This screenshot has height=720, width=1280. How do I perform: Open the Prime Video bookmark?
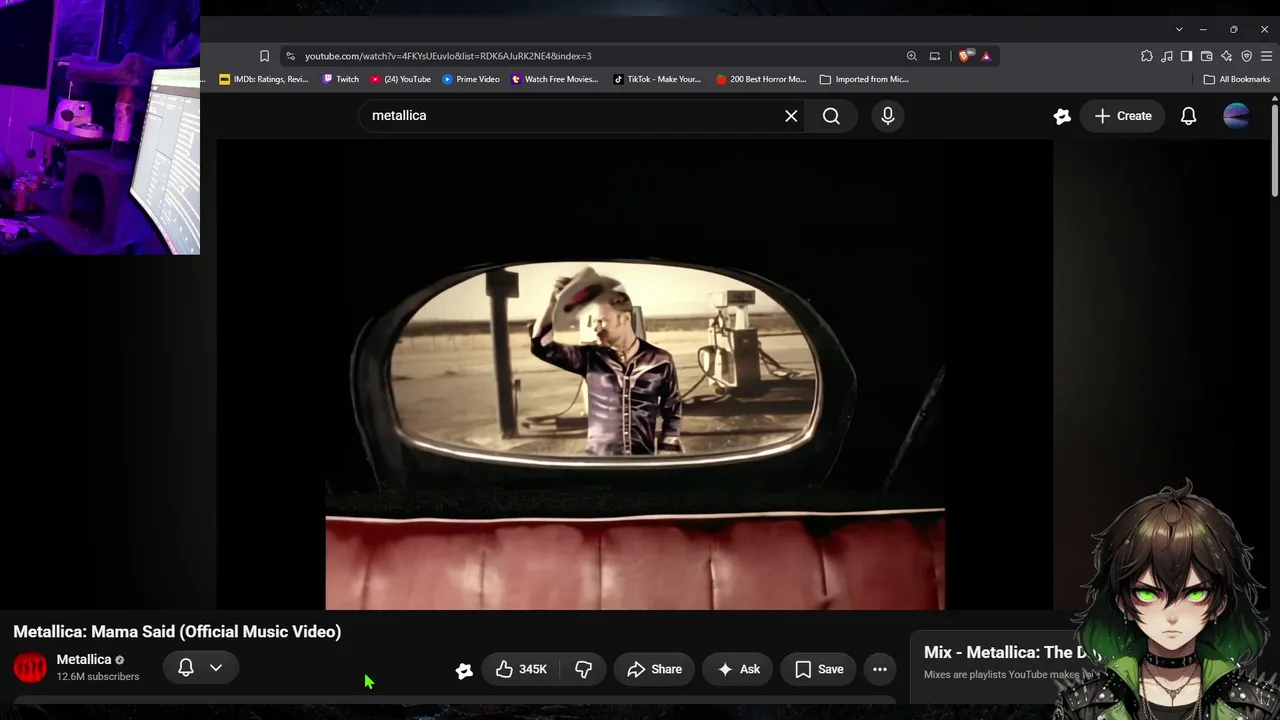471,79
